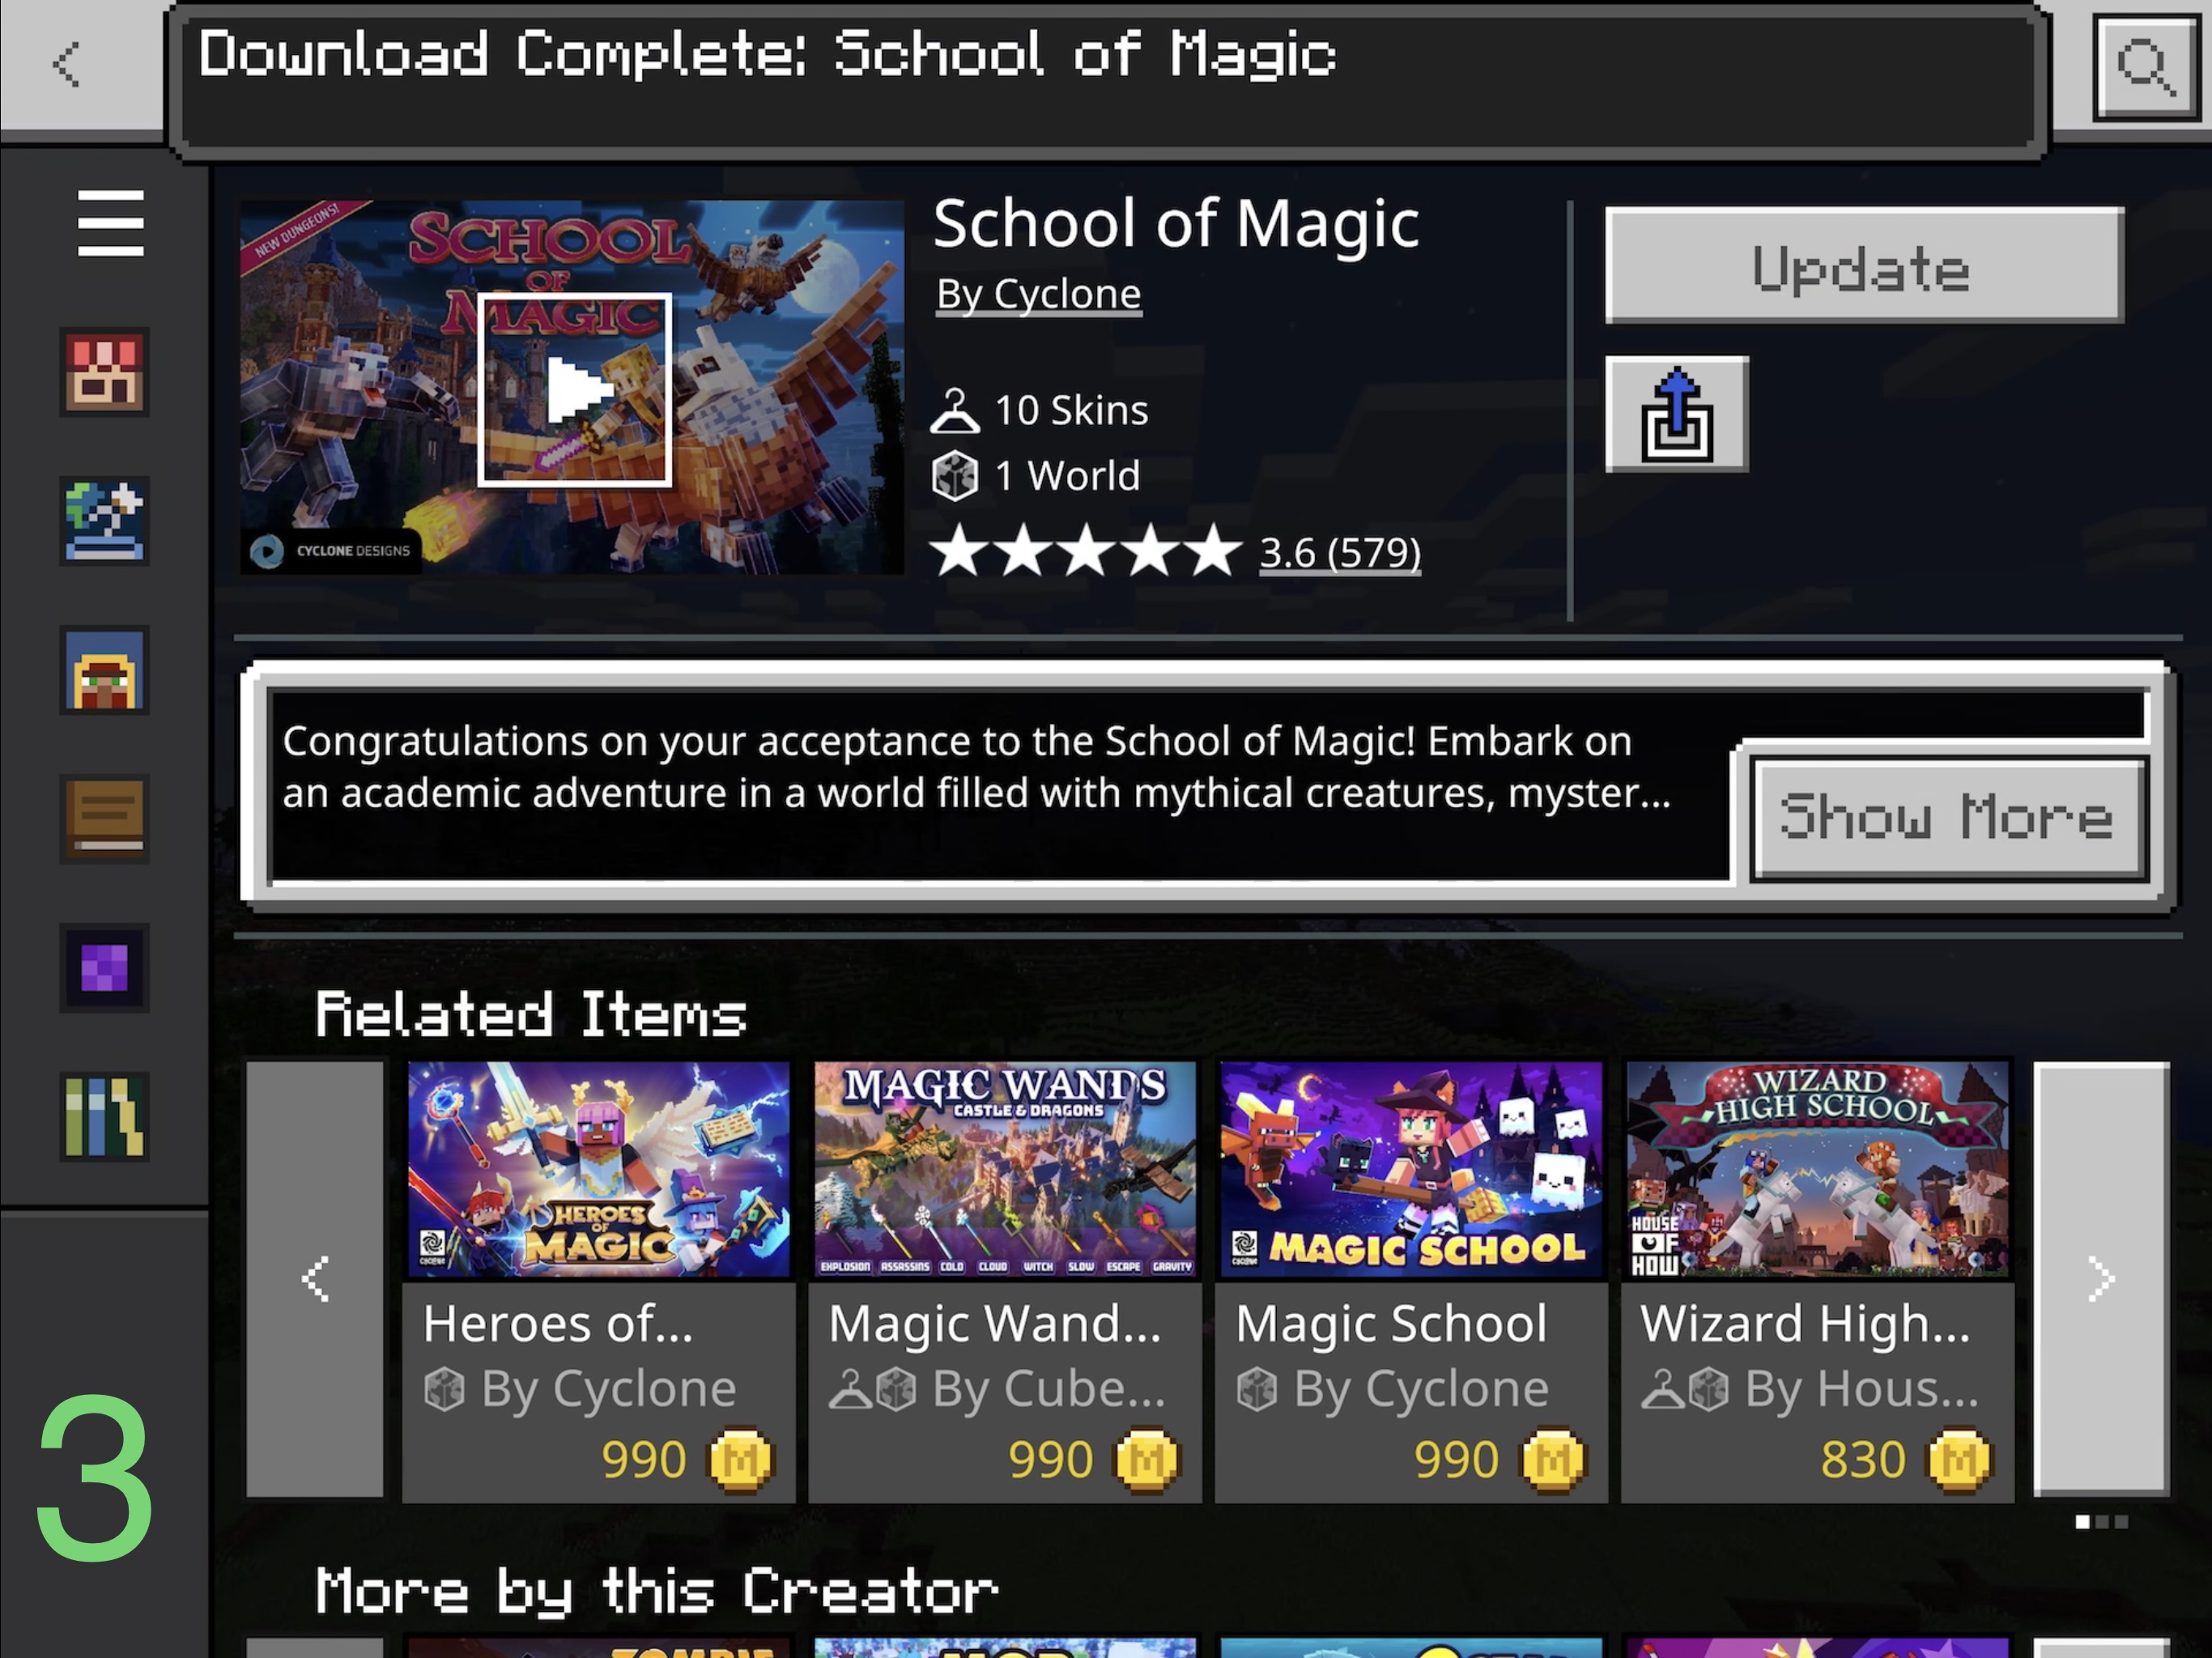Open the By Cyclone creator link
Image resolution: width=2212 pixels, height=1658 pixels.
pos(1038,294)
